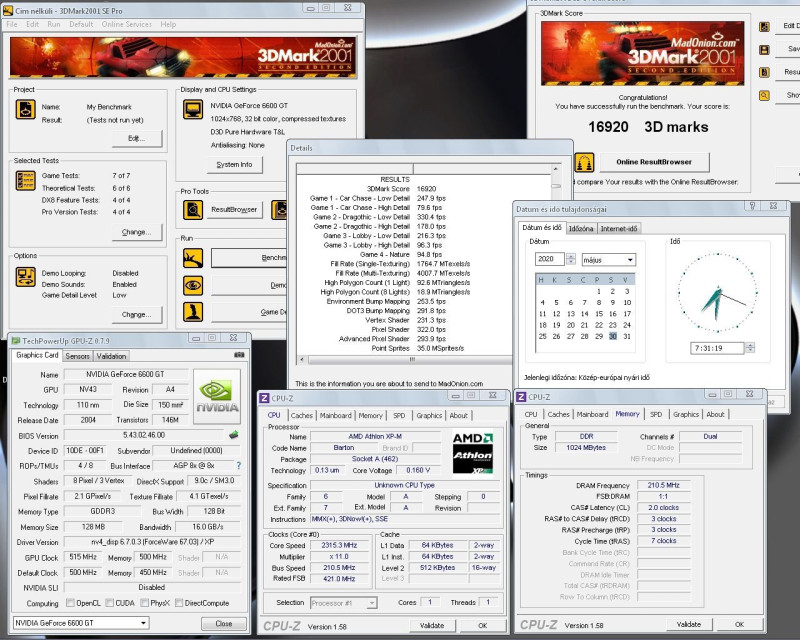Open the File menu in 3DMark
Image resolution: width=800 pixels, height=640 pixels.
tap(12, 24)
